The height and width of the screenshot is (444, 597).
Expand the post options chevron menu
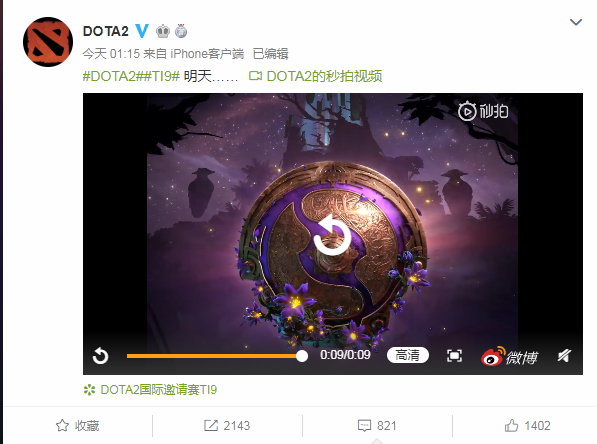coord(576,22)
